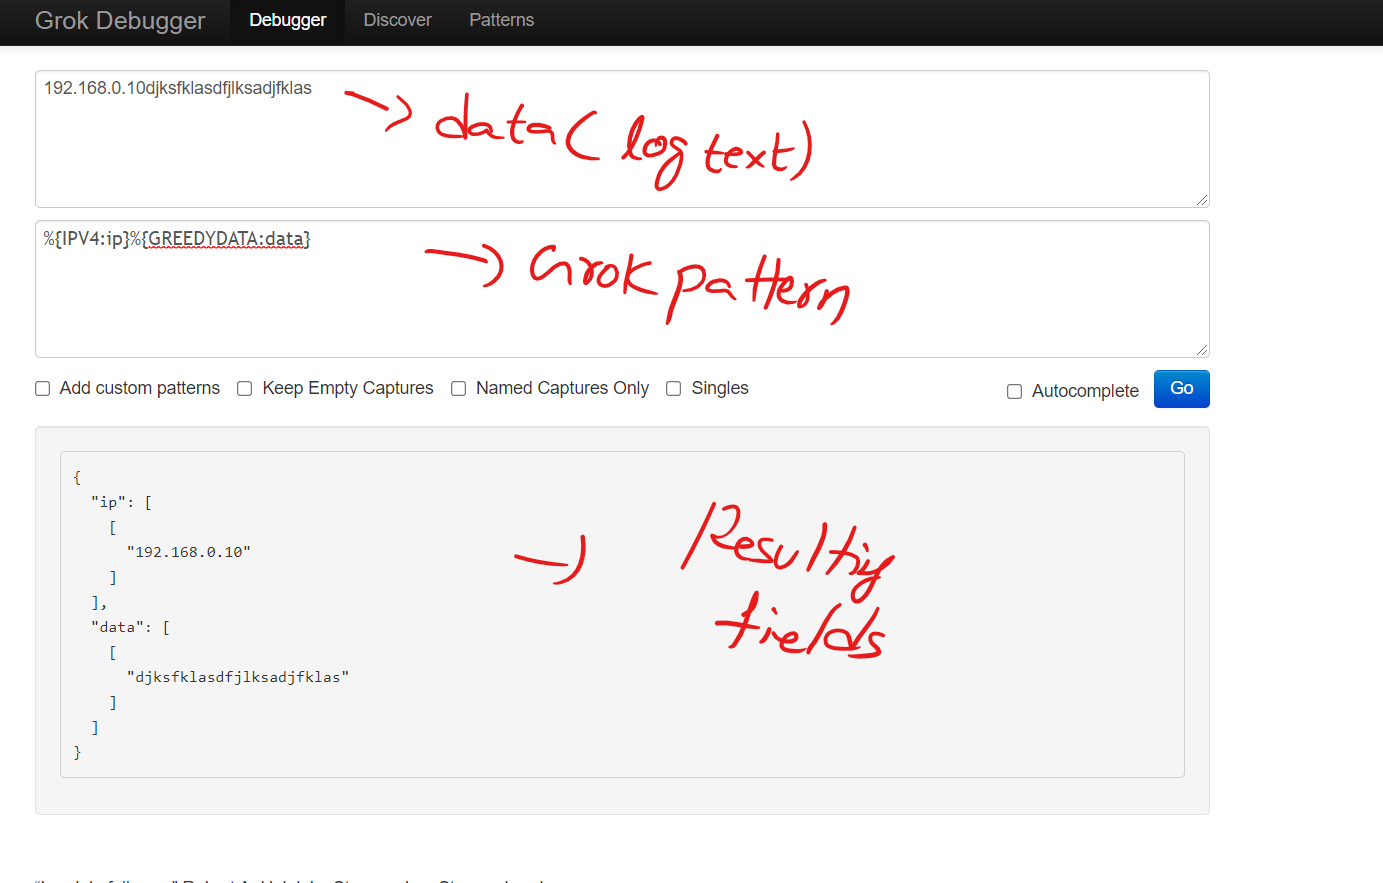The height and width of the screenshot is (883, 1383).
Task: Switch to the Debugger tab
Action: (288, 20)
